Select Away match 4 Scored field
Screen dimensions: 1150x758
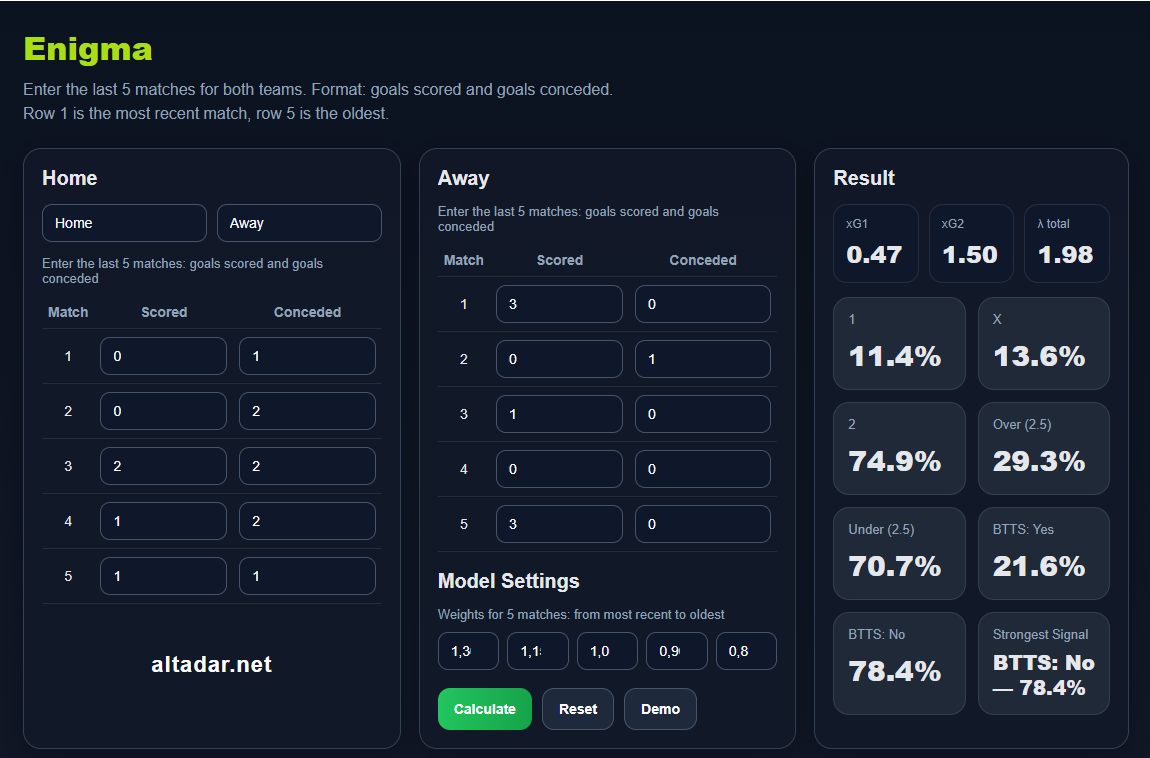[559, 469]
